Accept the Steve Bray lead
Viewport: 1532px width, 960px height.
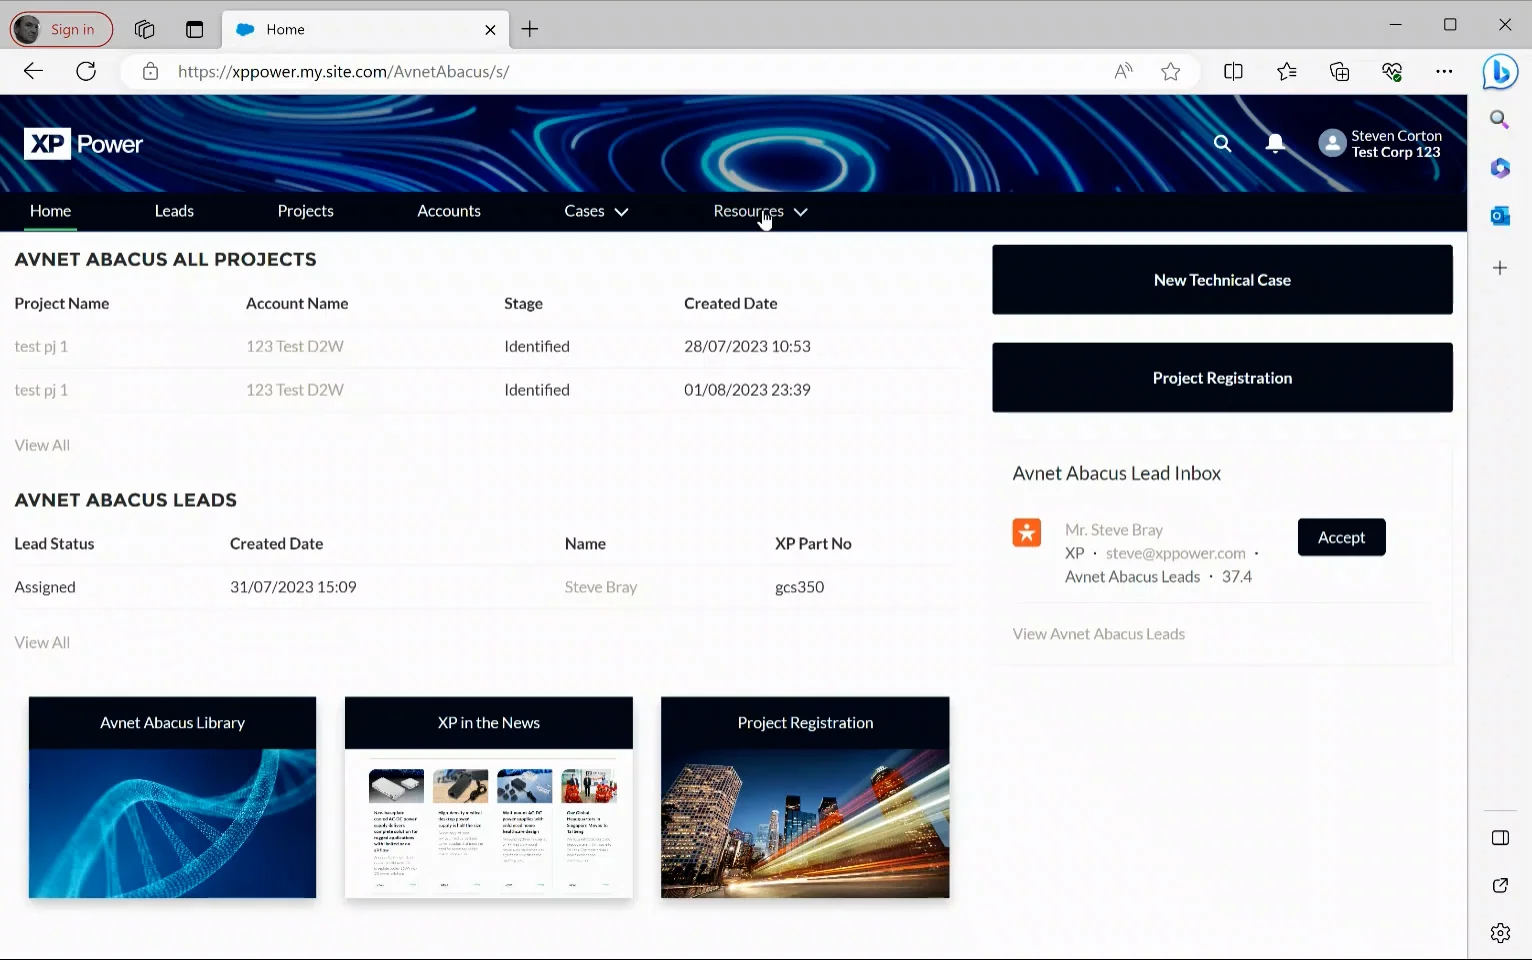pos(1341,537)
